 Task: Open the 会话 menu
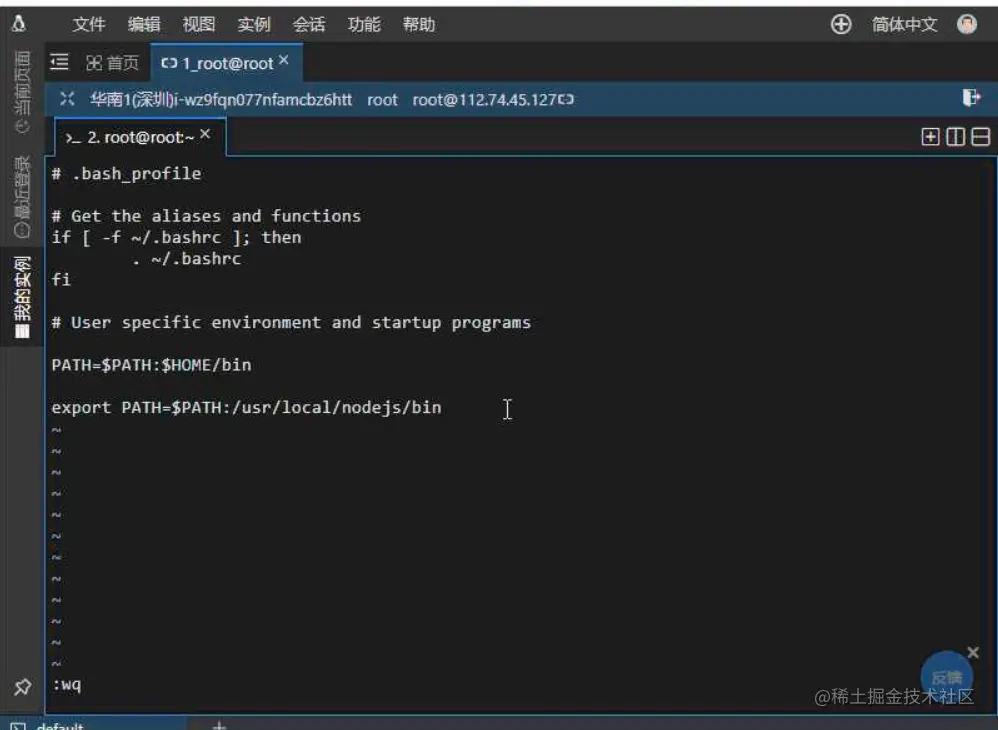click(x=309, y=25)
